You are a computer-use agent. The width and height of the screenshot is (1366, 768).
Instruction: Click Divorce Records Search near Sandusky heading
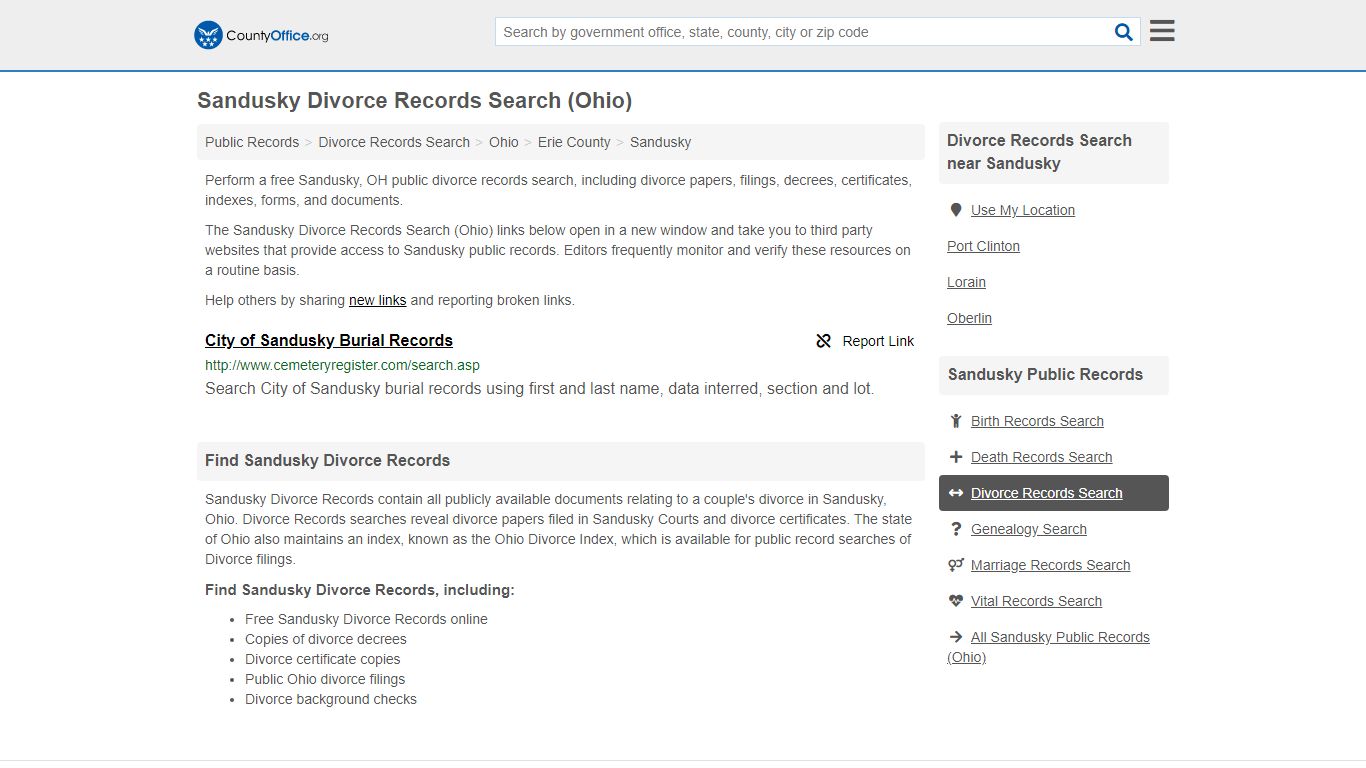[x=1039, y=152]
